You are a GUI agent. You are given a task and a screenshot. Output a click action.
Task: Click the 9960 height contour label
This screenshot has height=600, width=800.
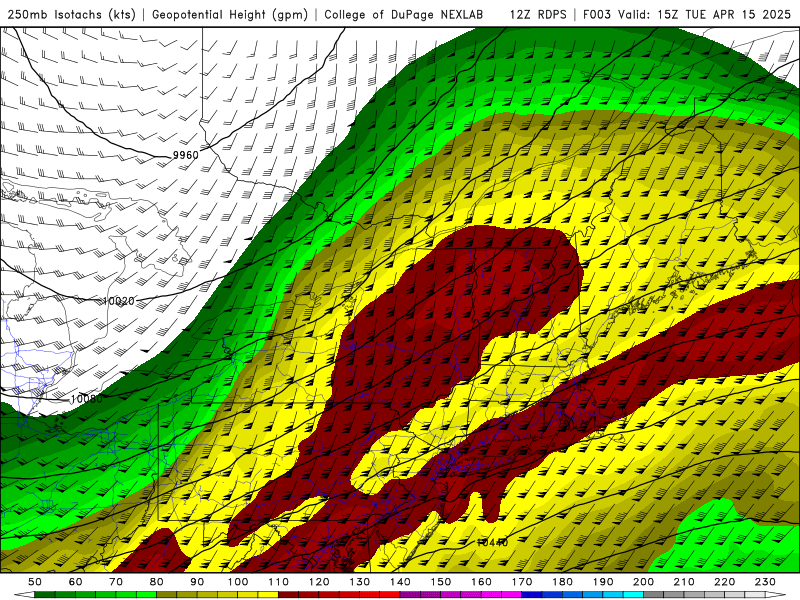[x=186, y=155]
